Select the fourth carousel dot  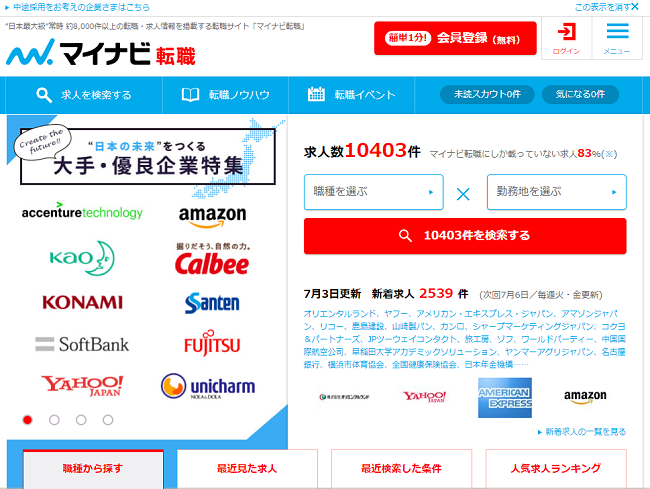[x=108, y=420]
